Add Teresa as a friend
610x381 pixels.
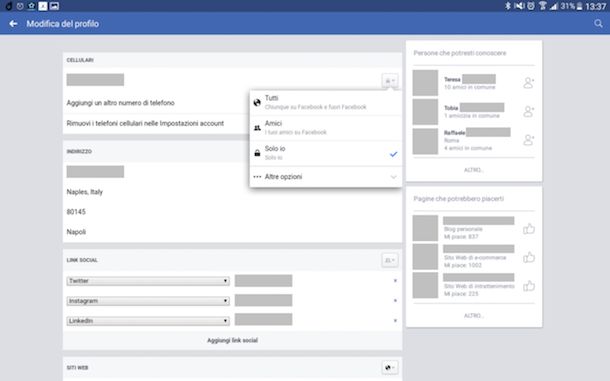(x=528, y=83)
